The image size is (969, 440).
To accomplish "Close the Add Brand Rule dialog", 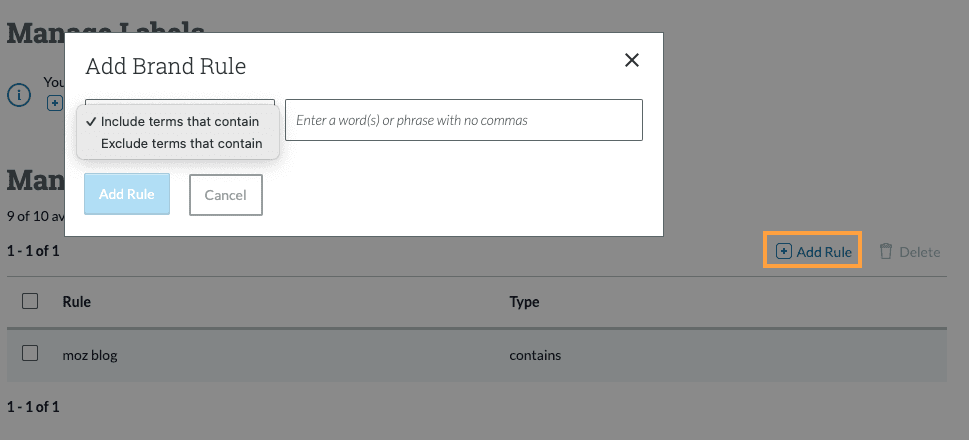I will [x=632, y=60].
